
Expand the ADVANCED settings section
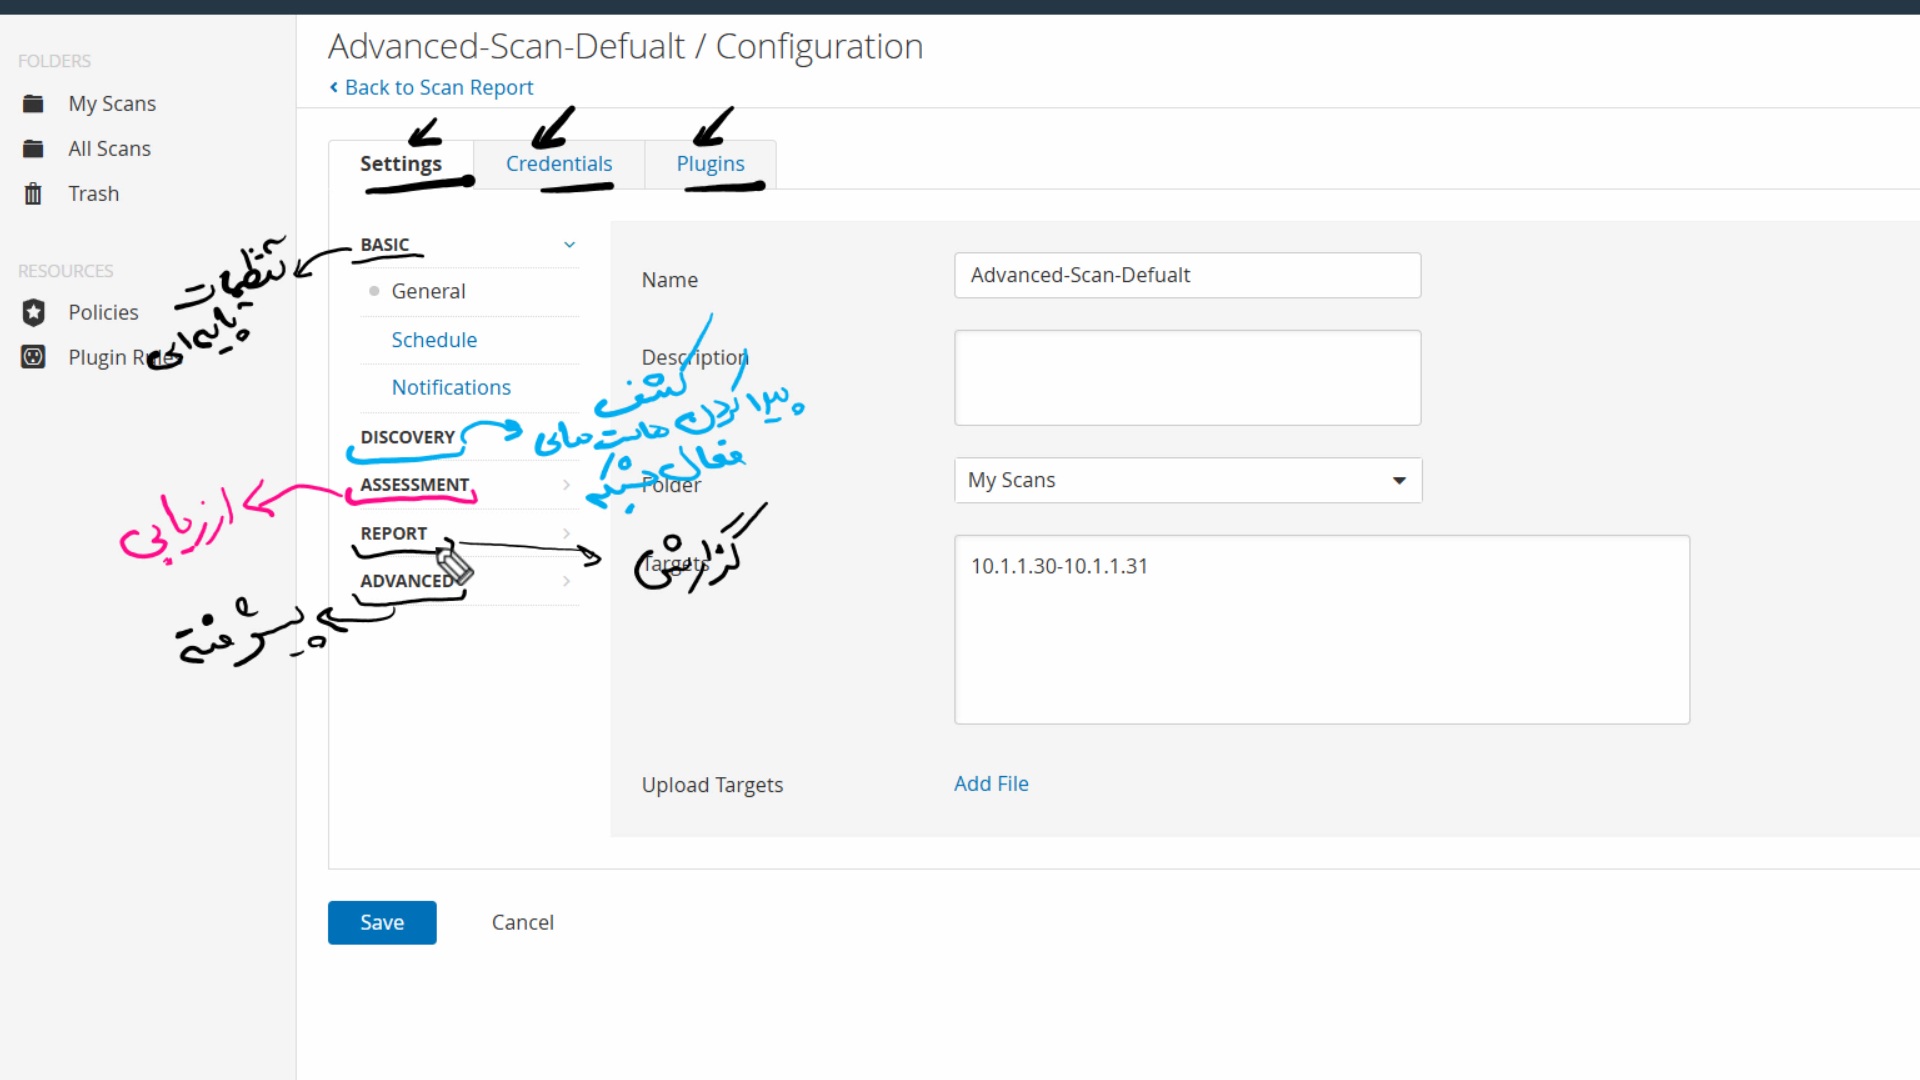point(566,581)
